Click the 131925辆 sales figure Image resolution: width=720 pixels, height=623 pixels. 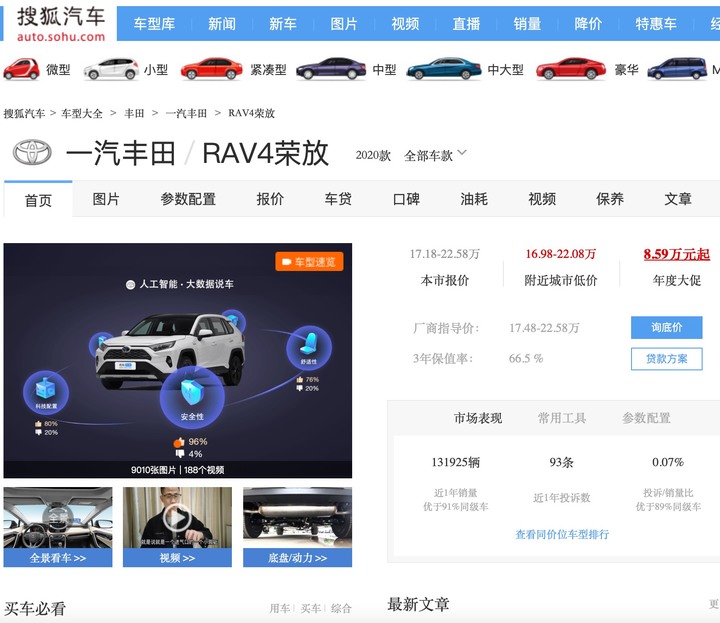tap(456, 462)
